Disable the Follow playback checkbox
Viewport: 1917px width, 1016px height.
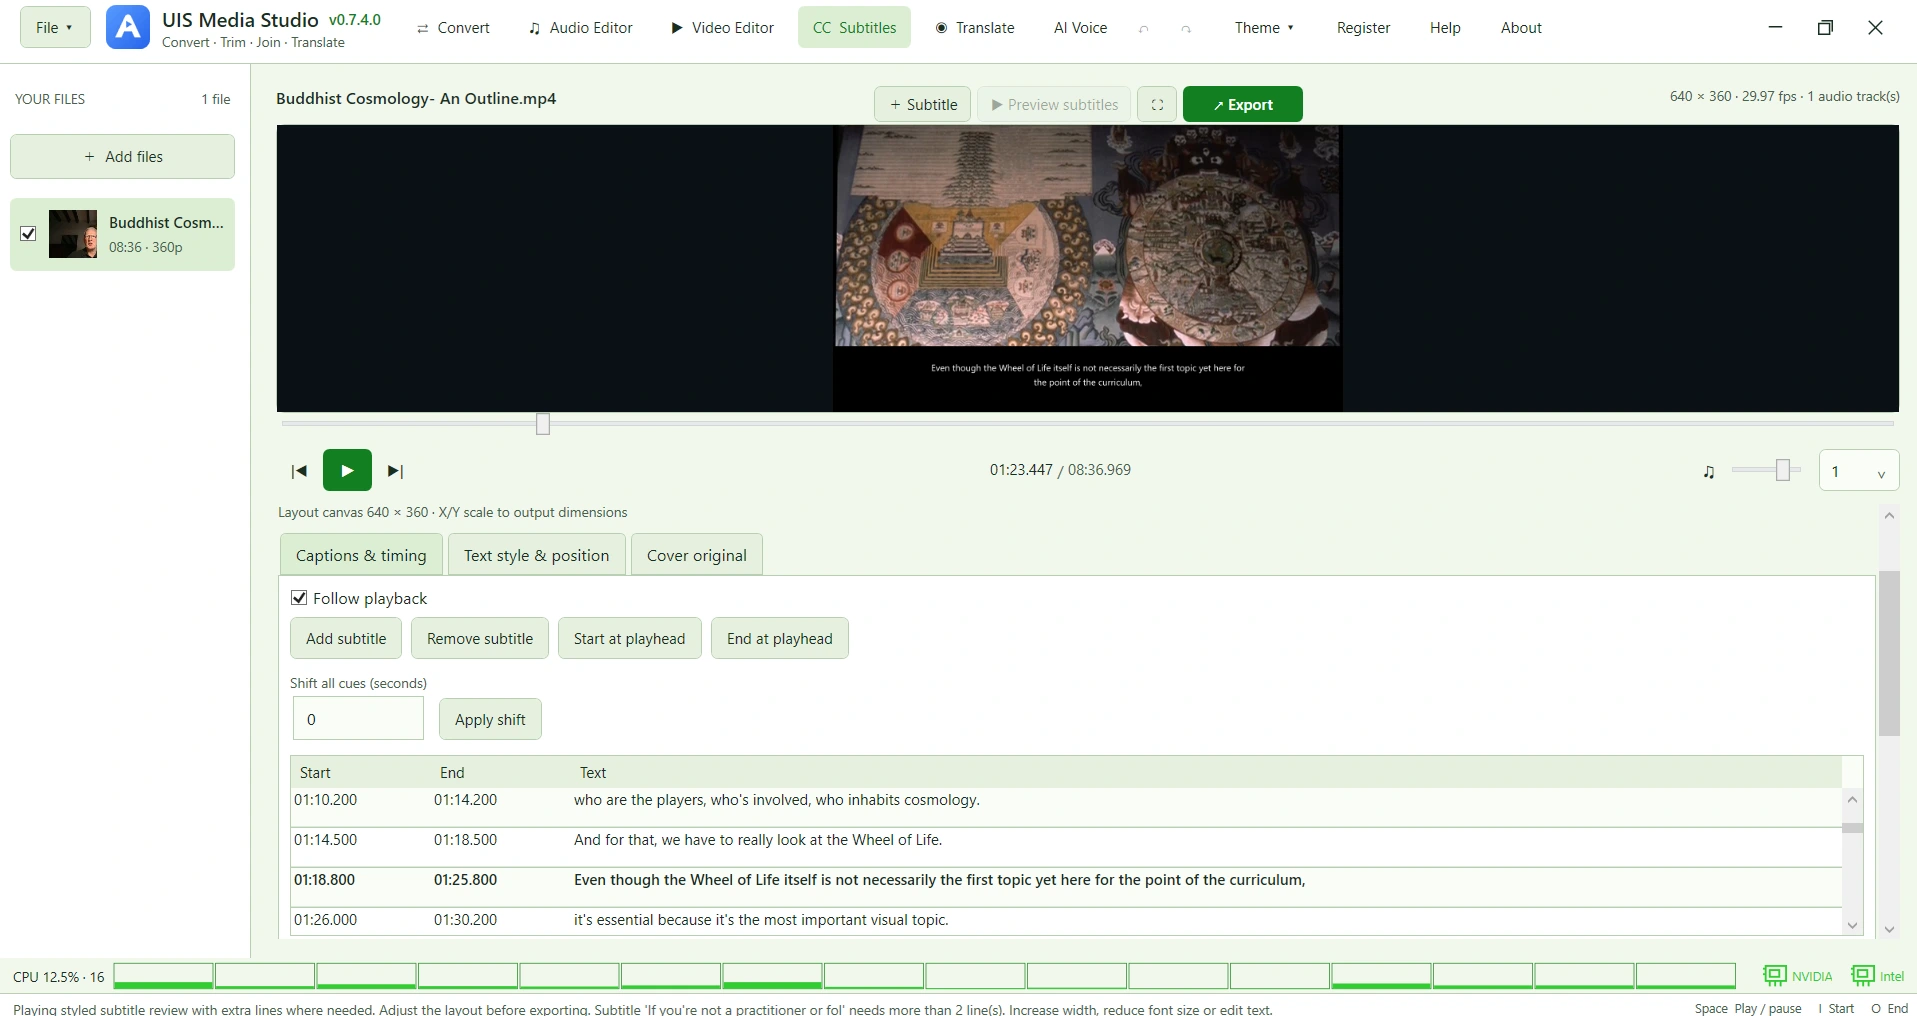(299, 598)
